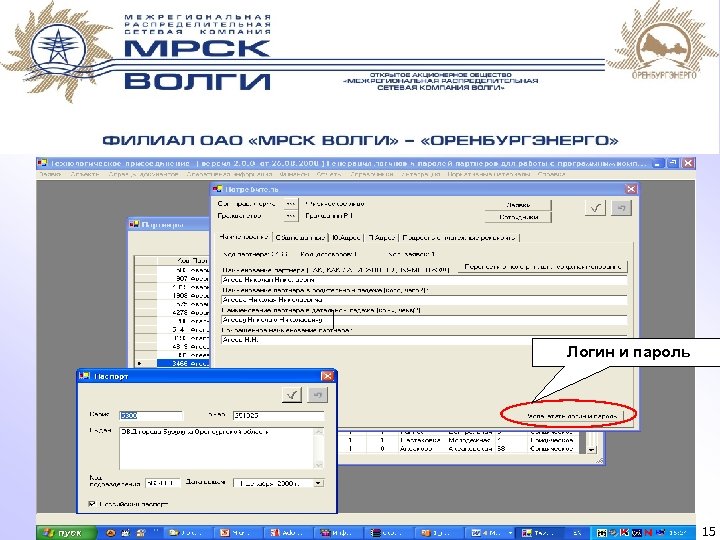This screenshot has height=540, width=720.
Task: Click the Потребитель window title icon
Action: point(217,189)
